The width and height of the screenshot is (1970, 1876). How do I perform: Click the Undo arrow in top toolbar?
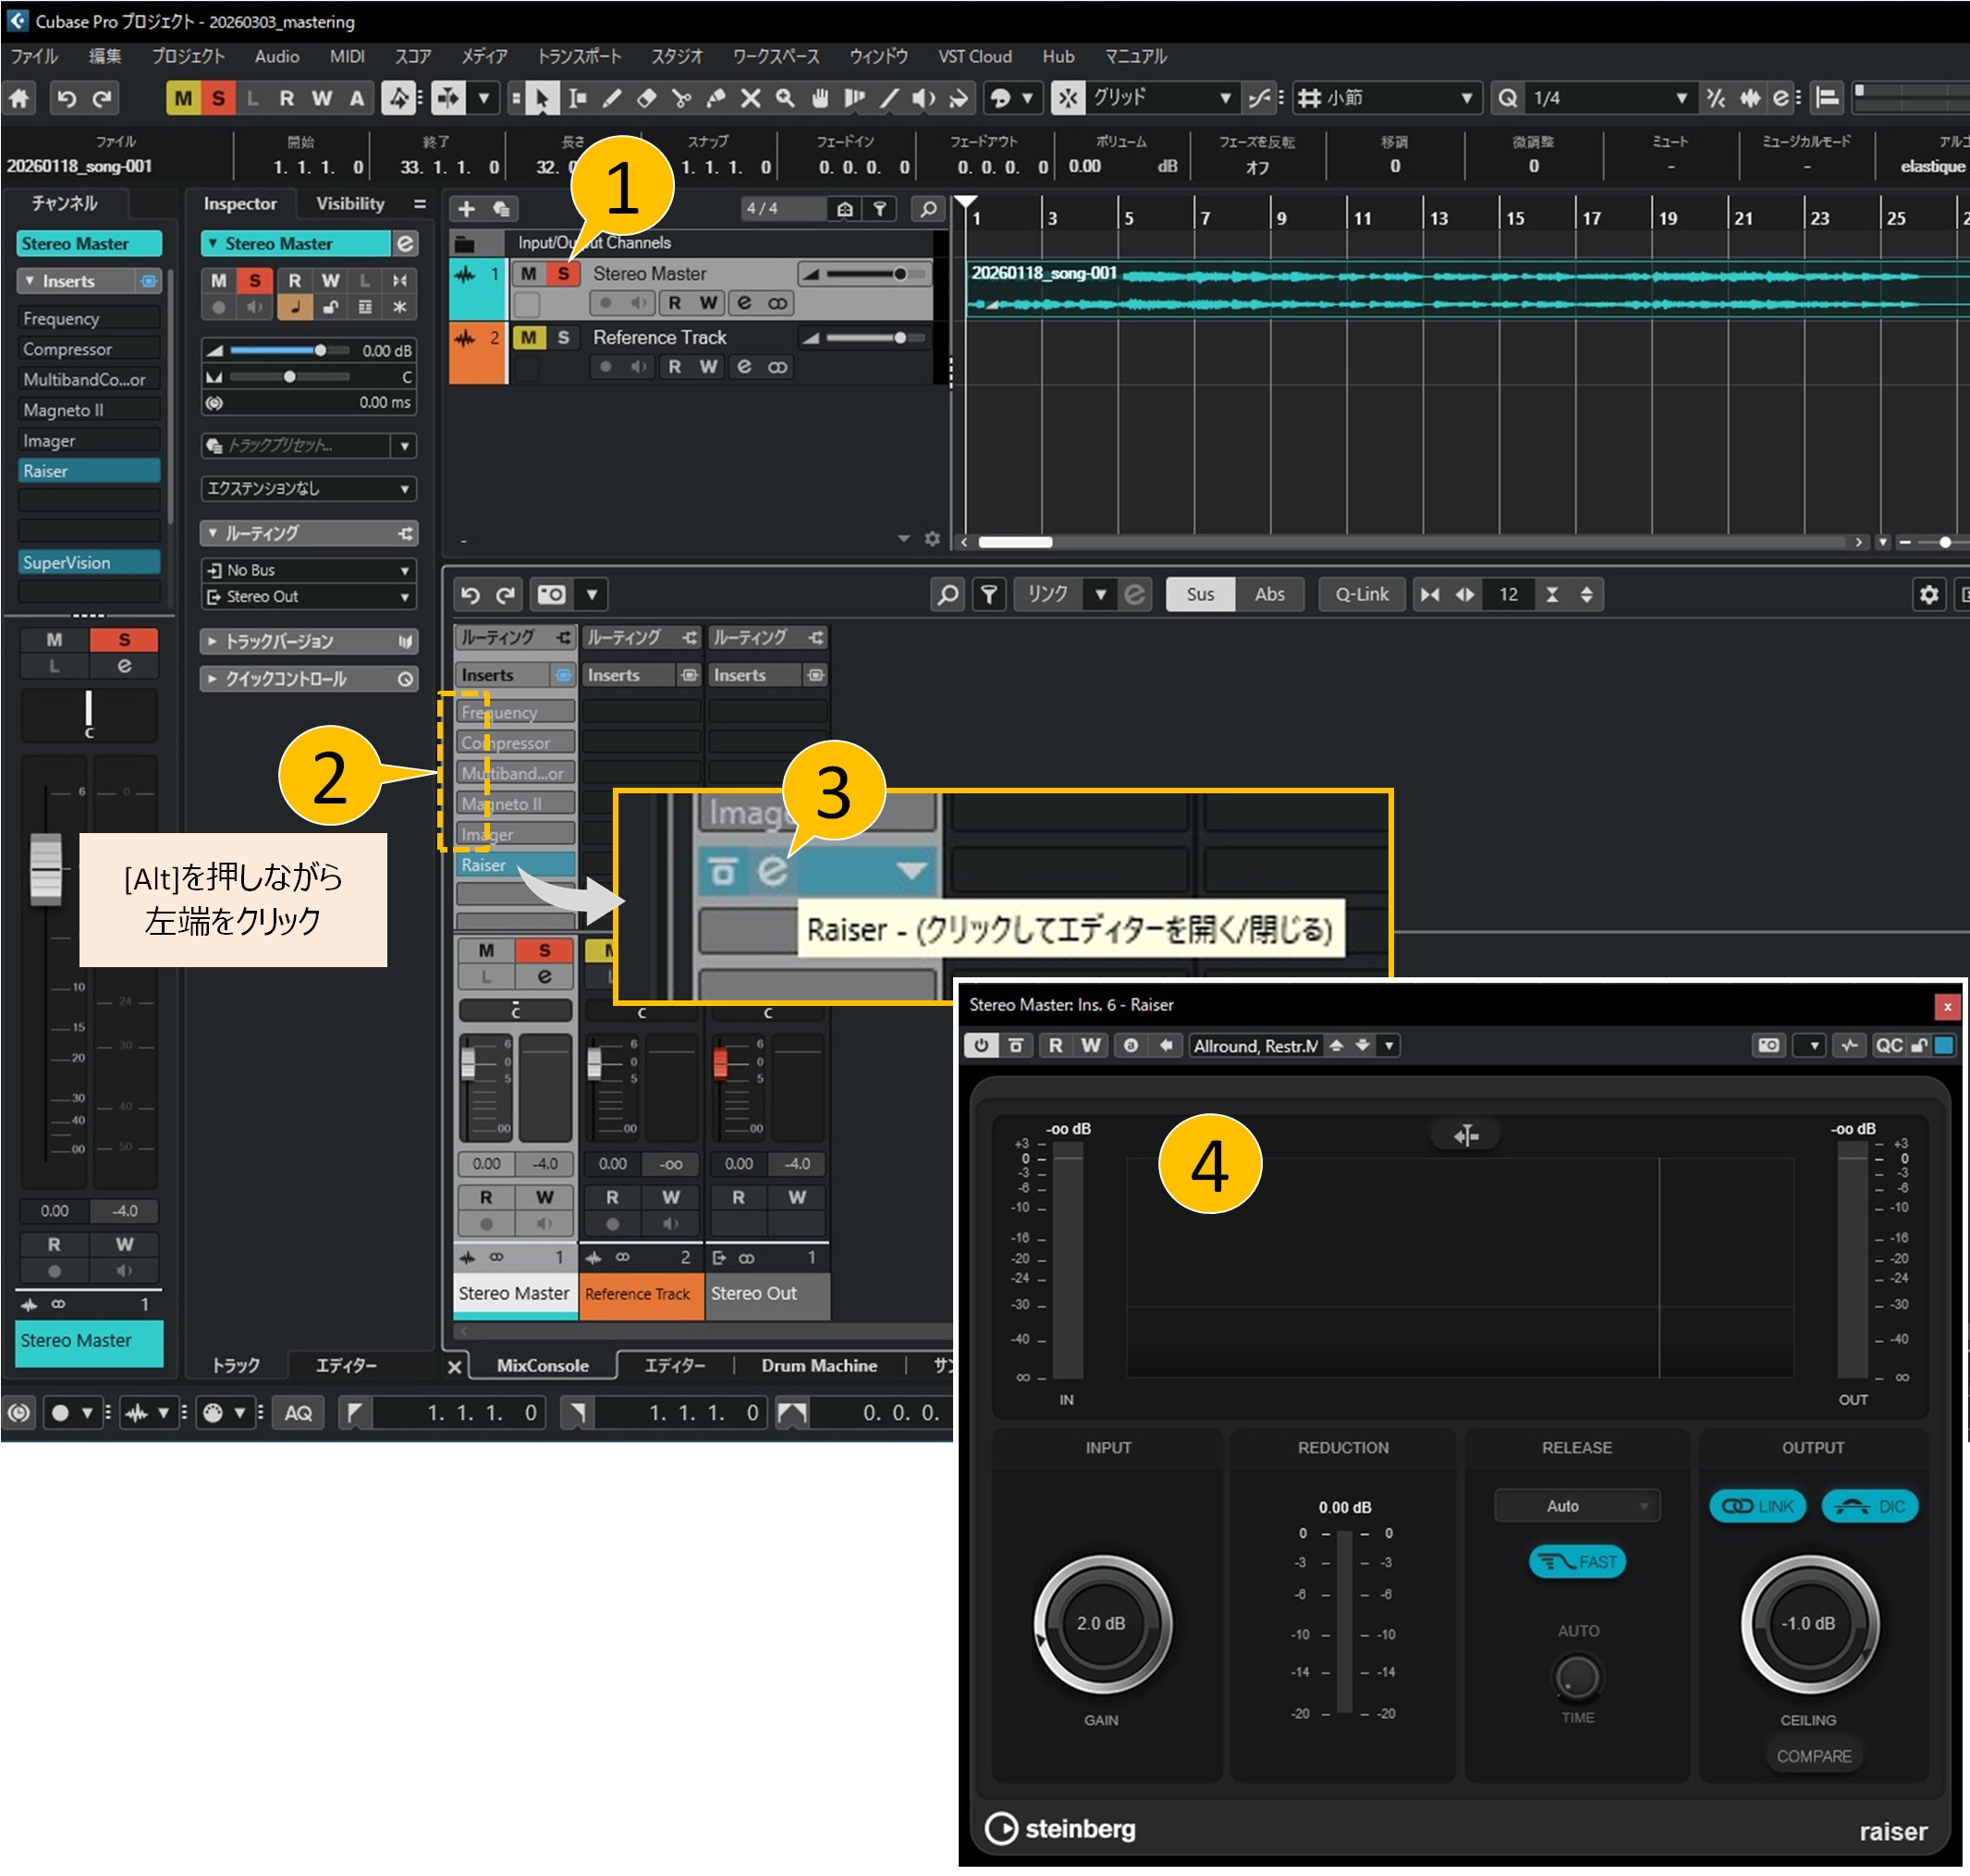pyautogui.click(x=66, y=98)
